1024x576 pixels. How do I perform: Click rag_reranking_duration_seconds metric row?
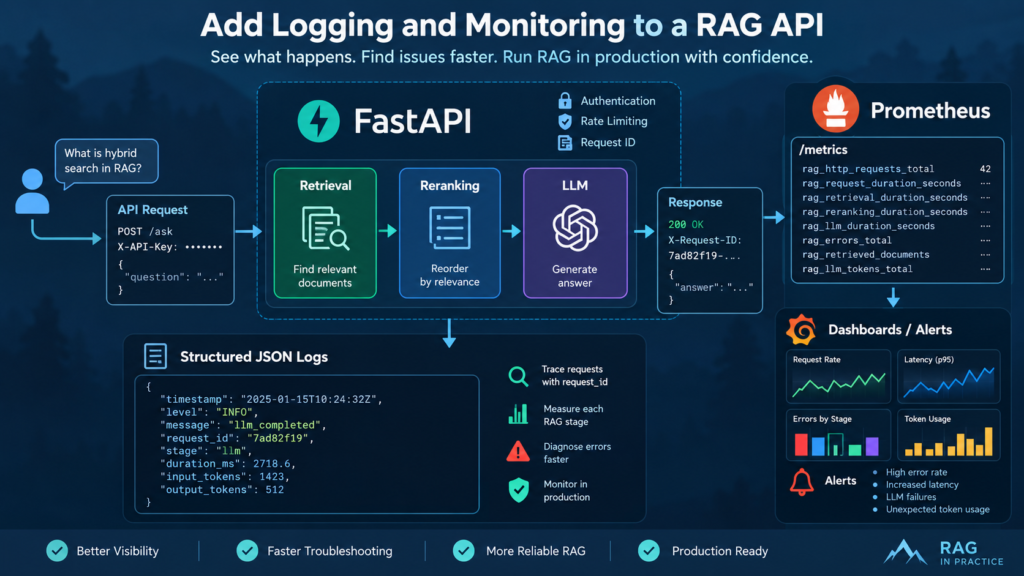tap(896, 212)
